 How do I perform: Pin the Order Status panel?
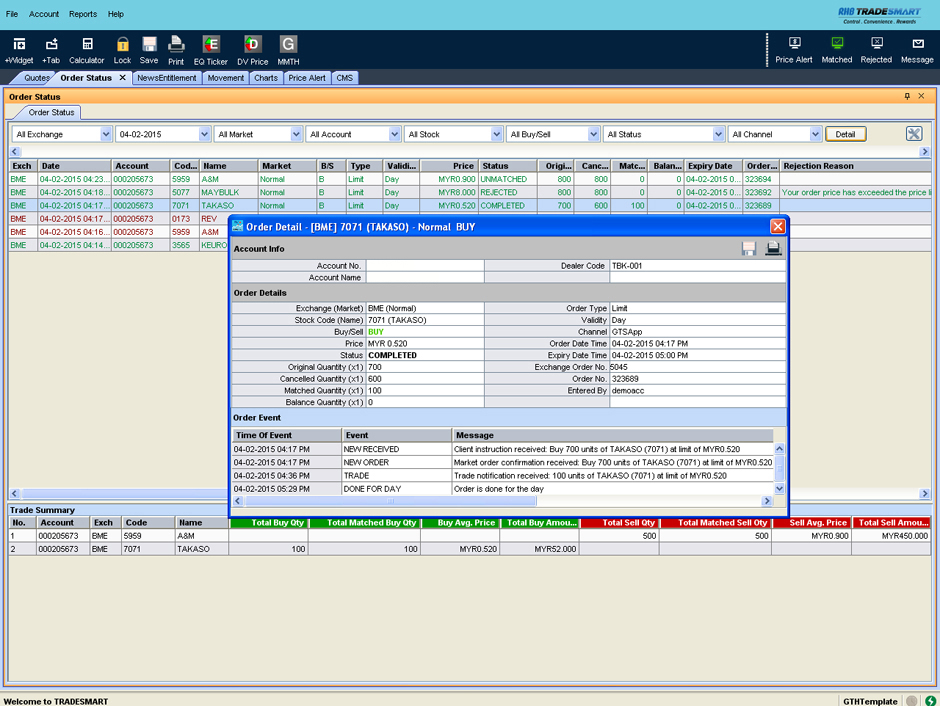[x=907, y=96]
